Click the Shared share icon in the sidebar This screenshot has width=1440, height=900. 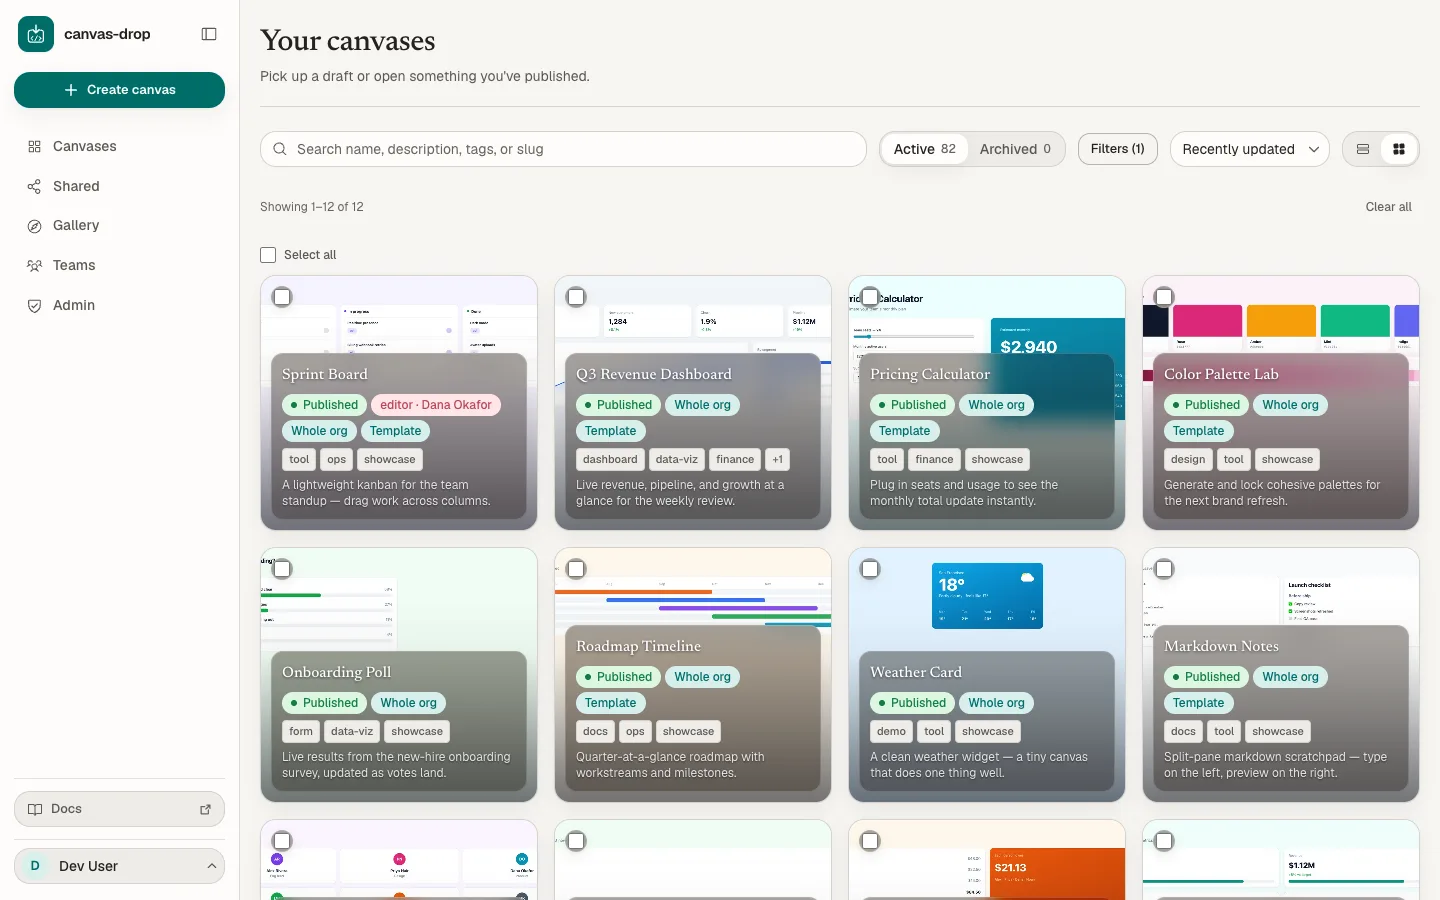(34, 186)
